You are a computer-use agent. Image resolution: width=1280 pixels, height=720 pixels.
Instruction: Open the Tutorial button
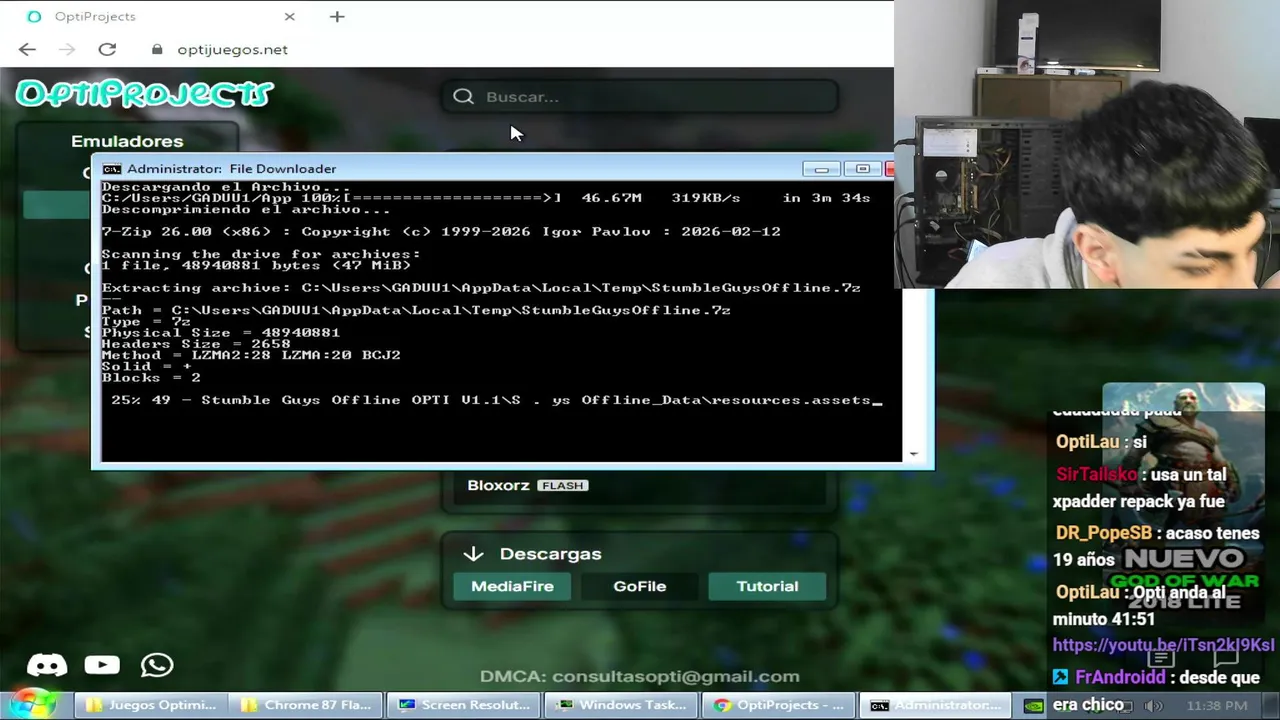click(x=767, y=586)
